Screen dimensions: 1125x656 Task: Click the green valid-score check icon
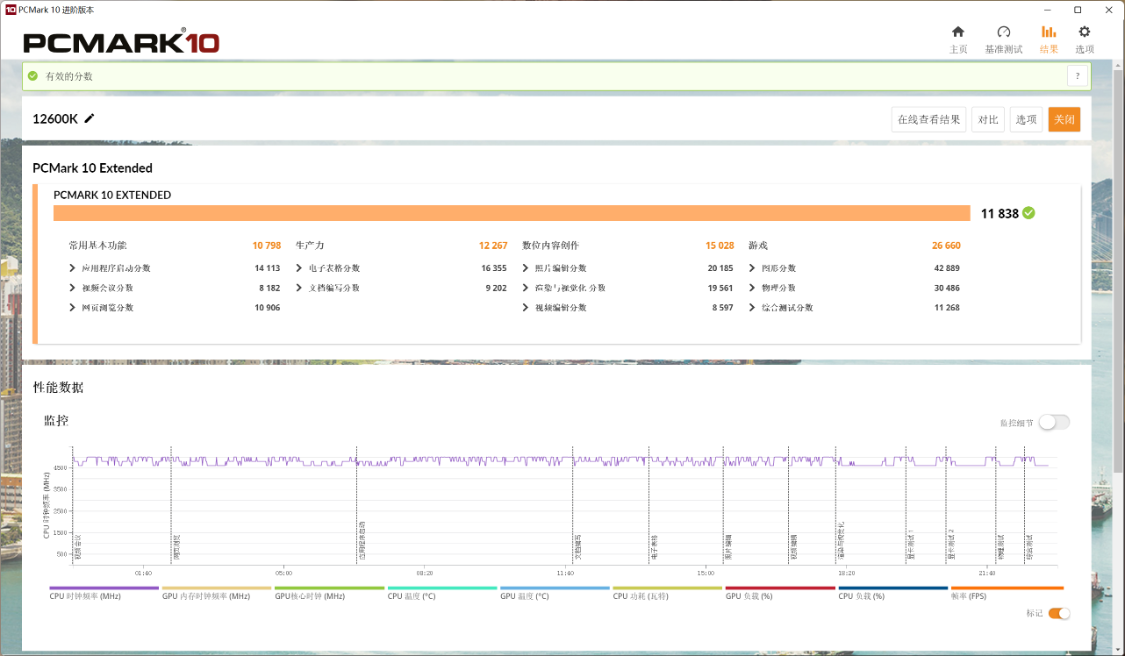click(x=33, y=76)
